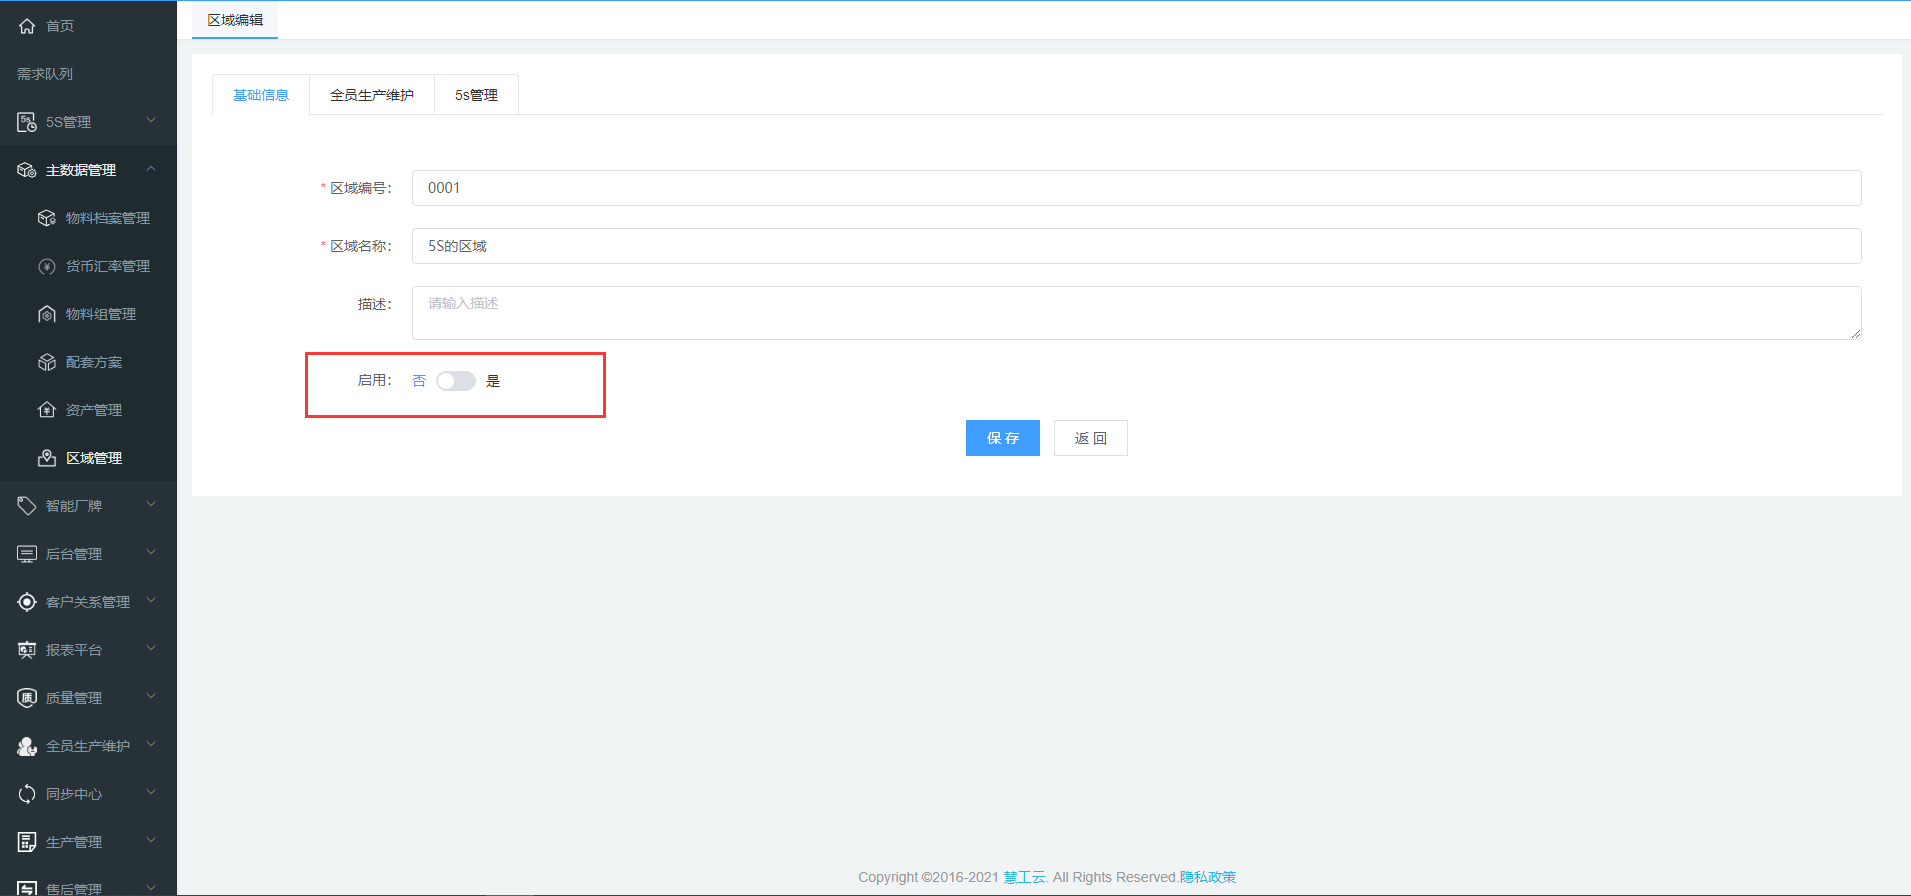The image size is (1911, 896).
Task: Select the 是 label beside the switch
Action: (x=493, y=381)
